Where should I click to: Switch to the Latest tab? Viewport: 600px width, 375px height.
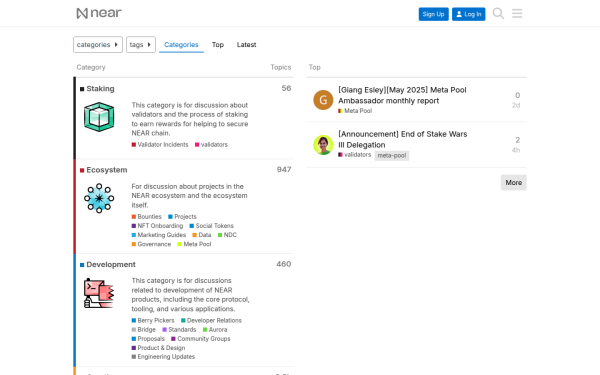246,45
